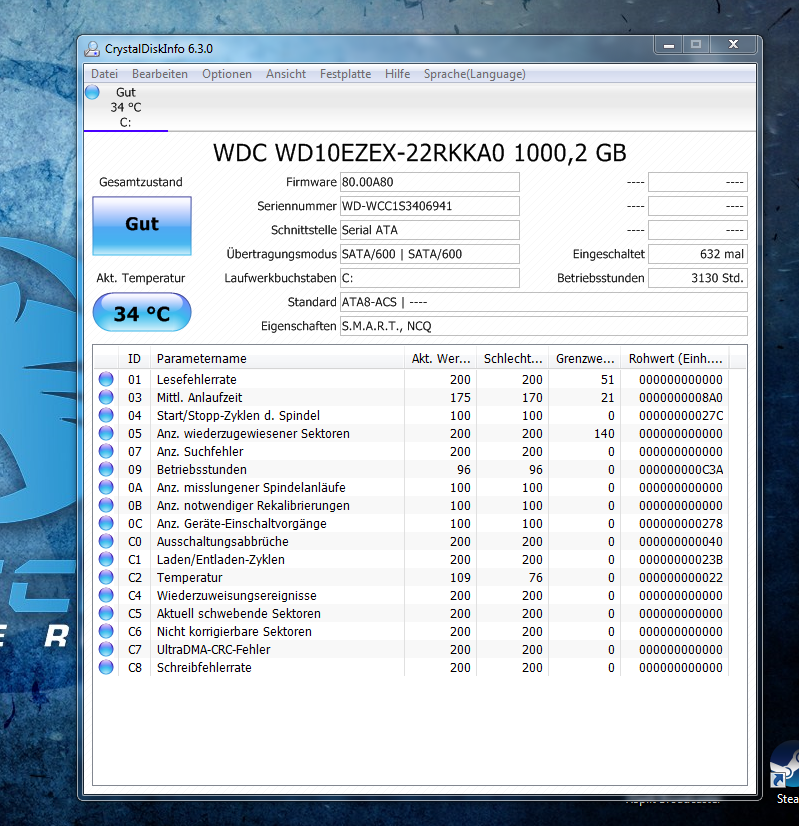Click status icon for Betriebsstunden row 09
Screen dimensions: 799x826
[x=106, y=469]
